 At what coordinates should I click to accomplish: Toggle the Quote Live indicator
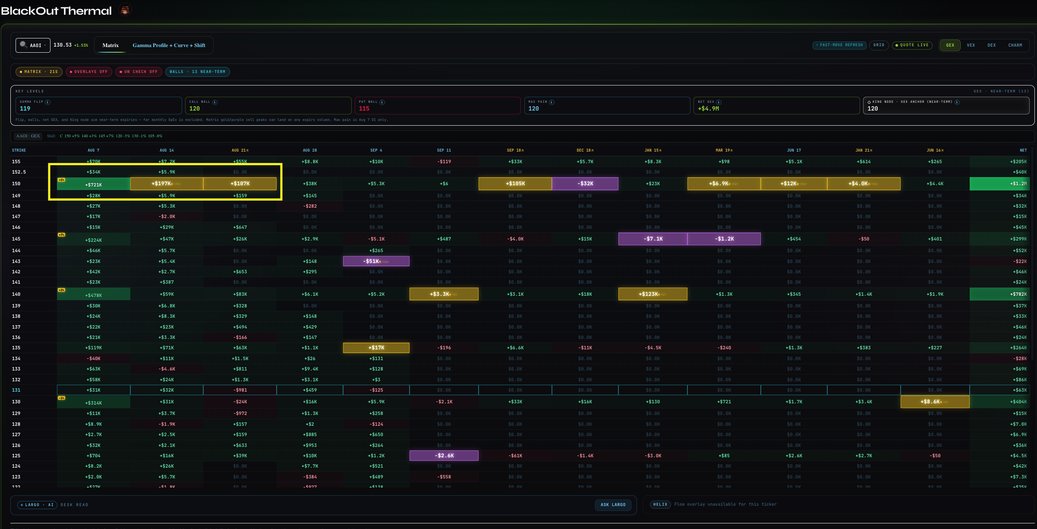point(912,45)
